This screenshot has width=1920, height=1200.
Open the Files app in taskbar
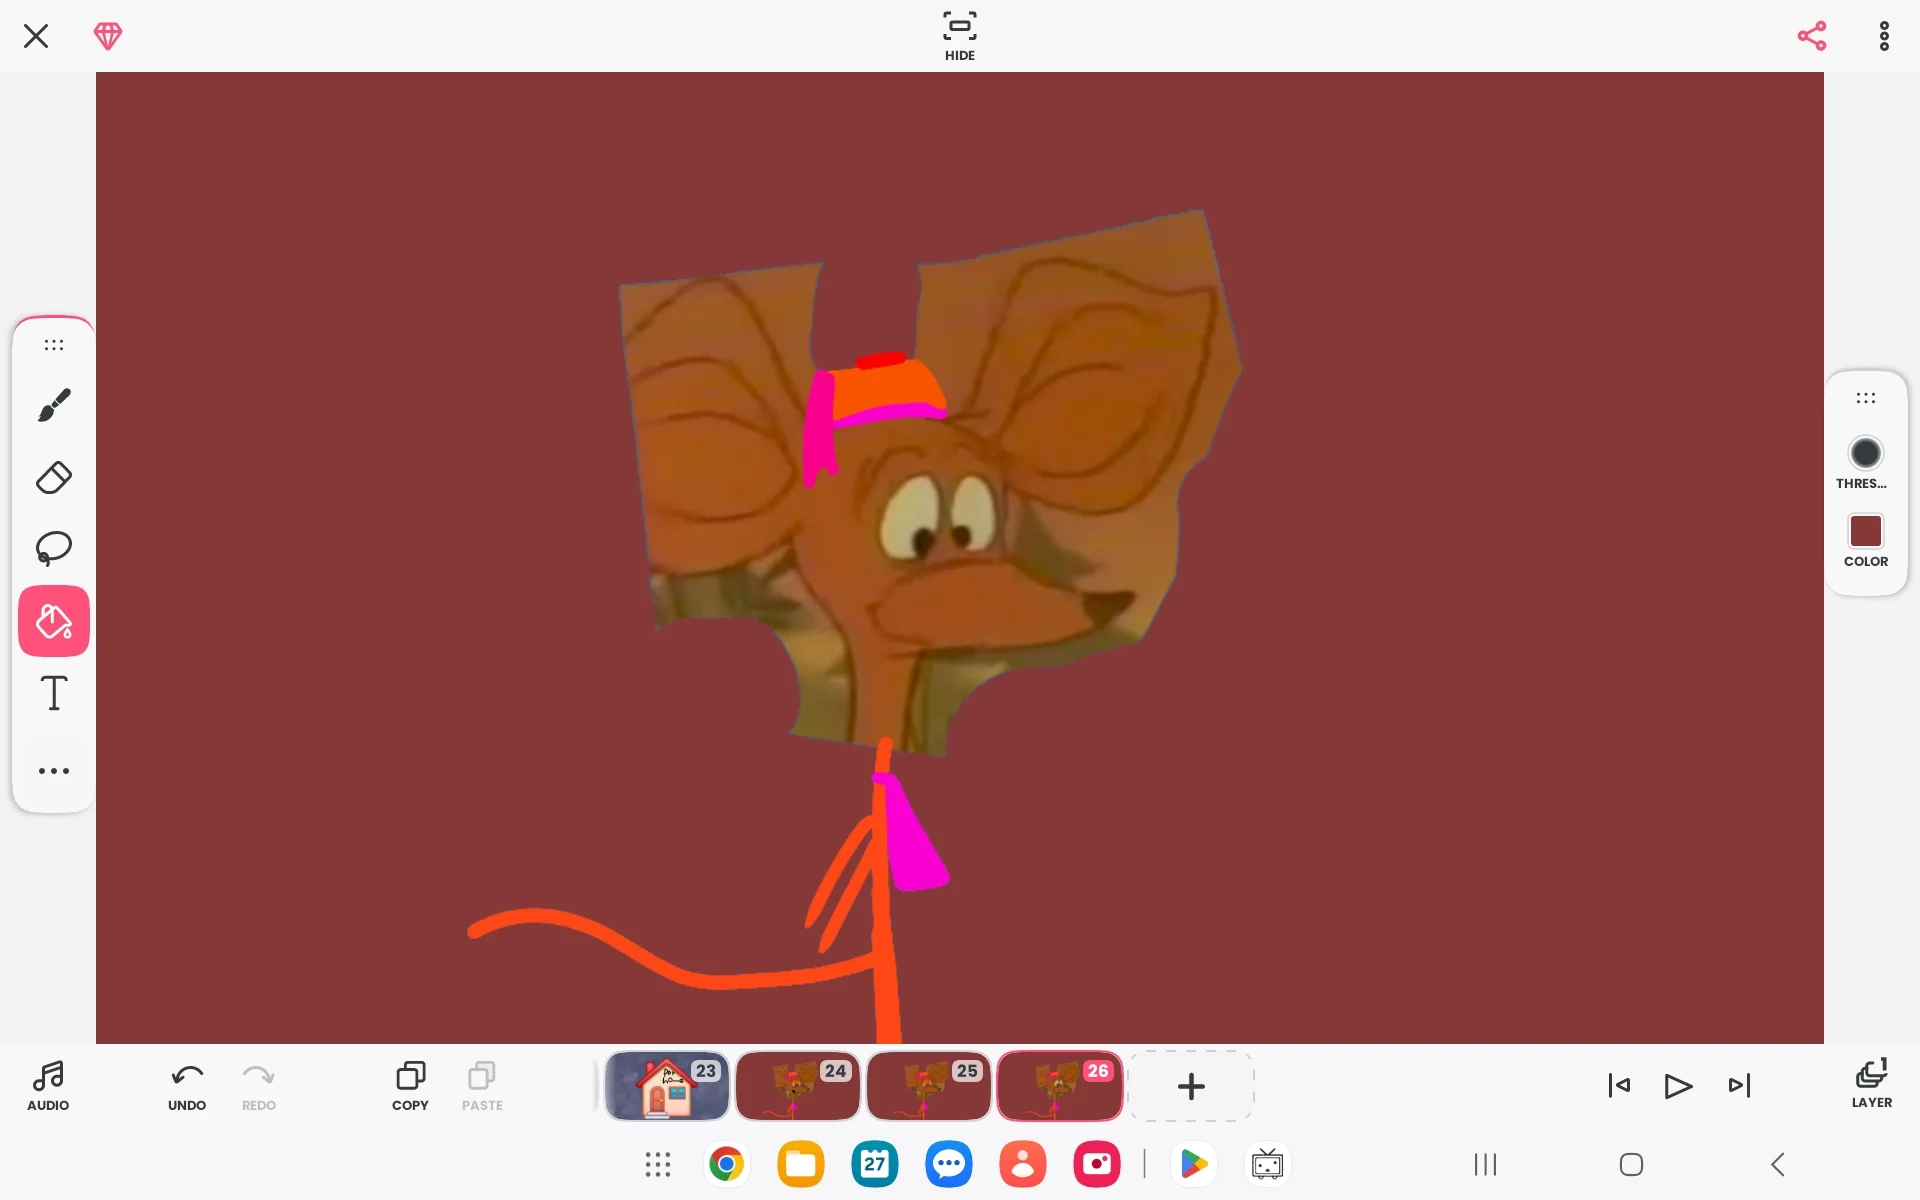click(801, 1164)
